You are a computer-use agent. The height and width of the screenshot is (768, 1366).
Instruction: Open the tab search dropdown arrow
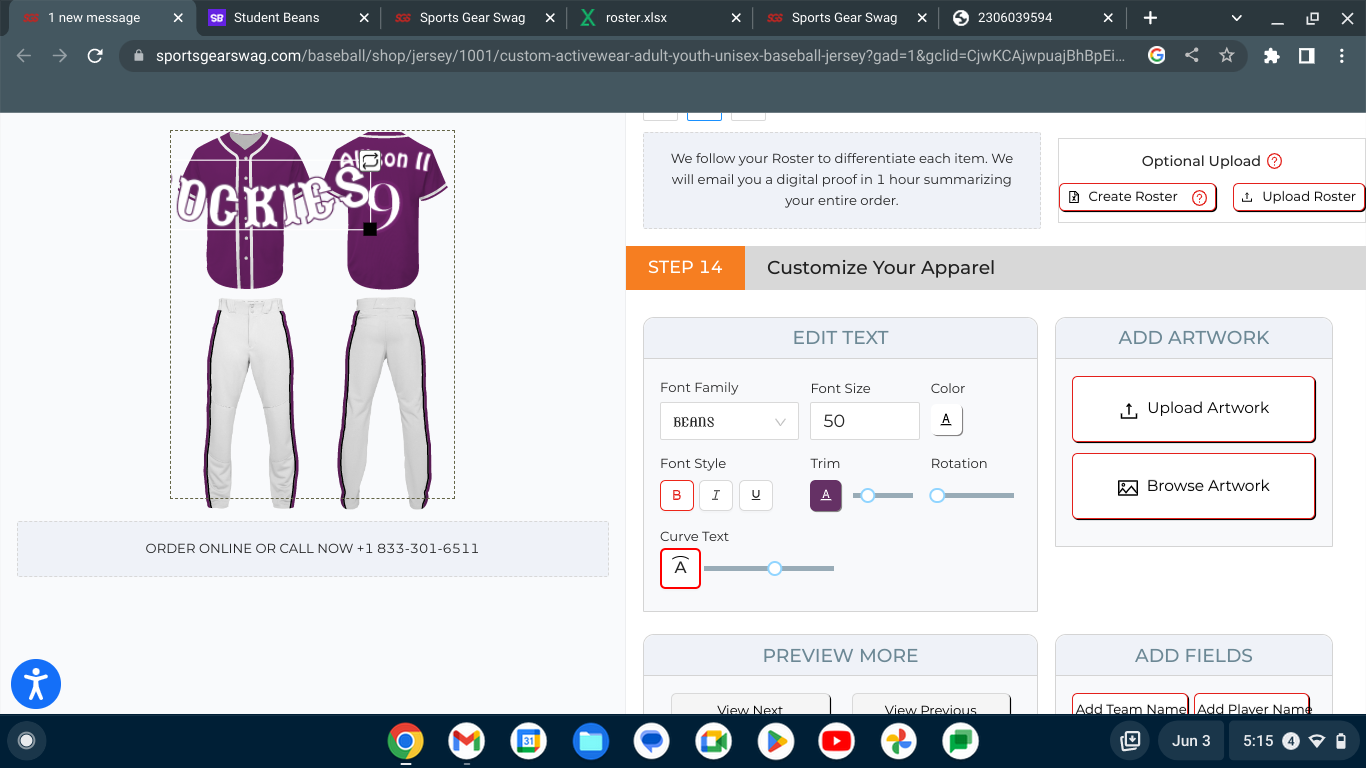[x=1237, y=18]
